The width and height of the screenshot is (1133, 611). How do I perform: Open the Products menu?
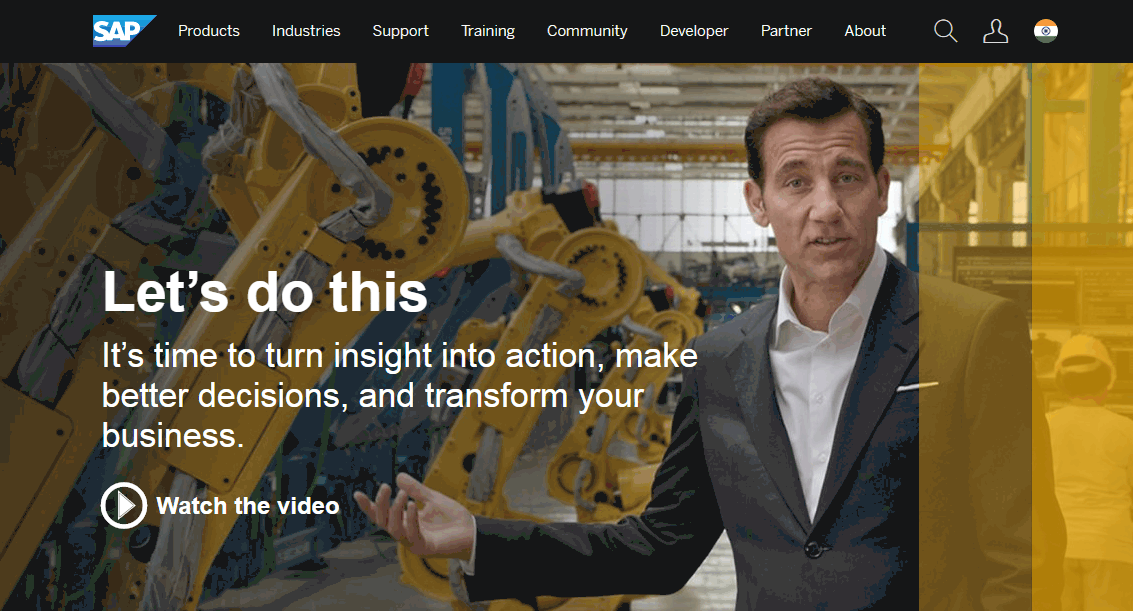[x=209, y=31]
